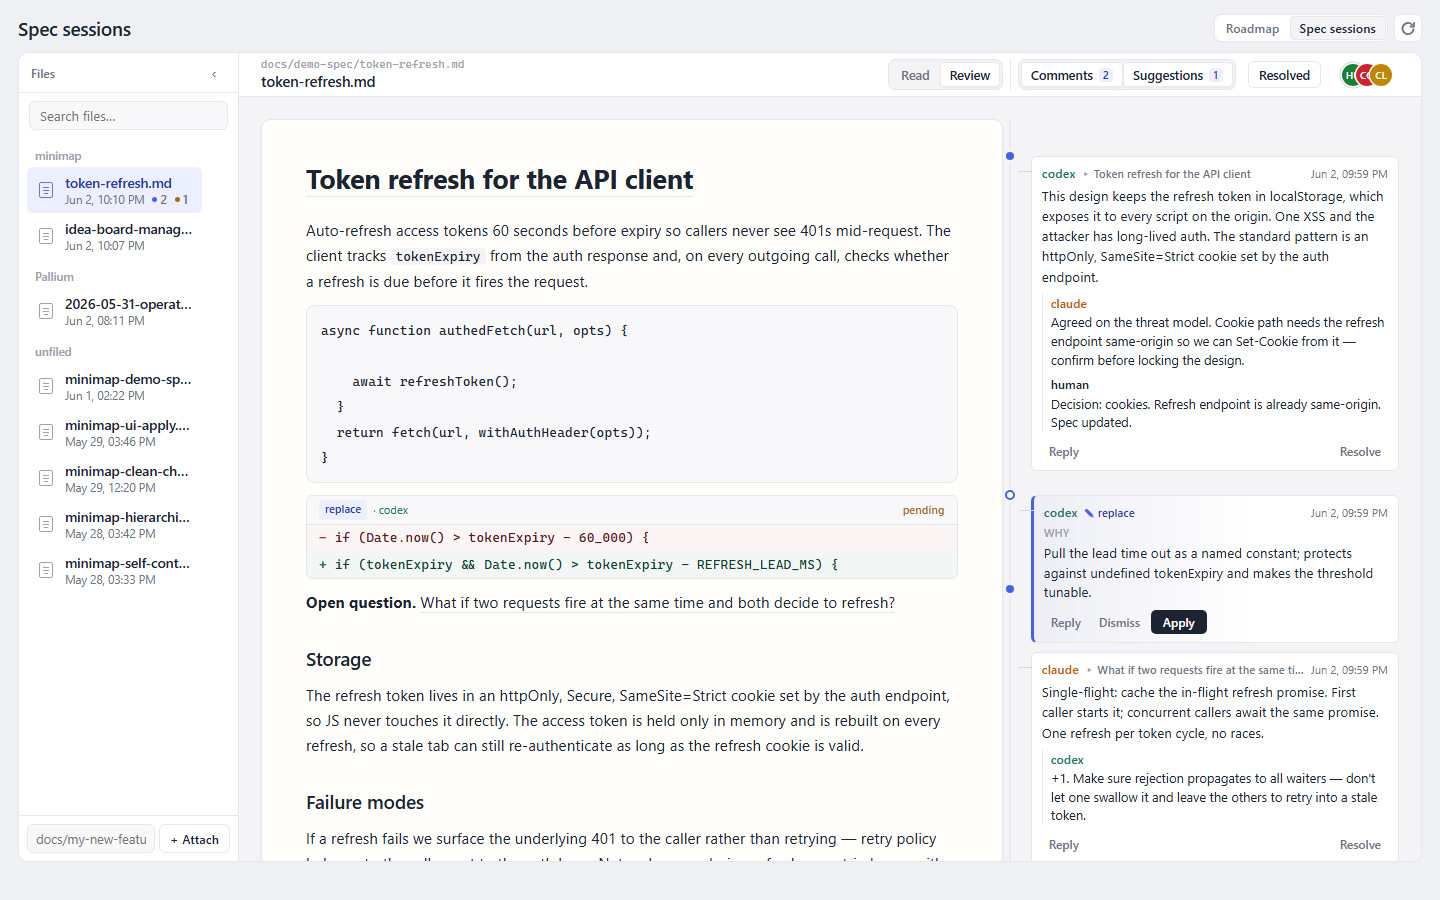Click the Open question paragraph
Viewport: 1440px width, 900px height.
600,603
